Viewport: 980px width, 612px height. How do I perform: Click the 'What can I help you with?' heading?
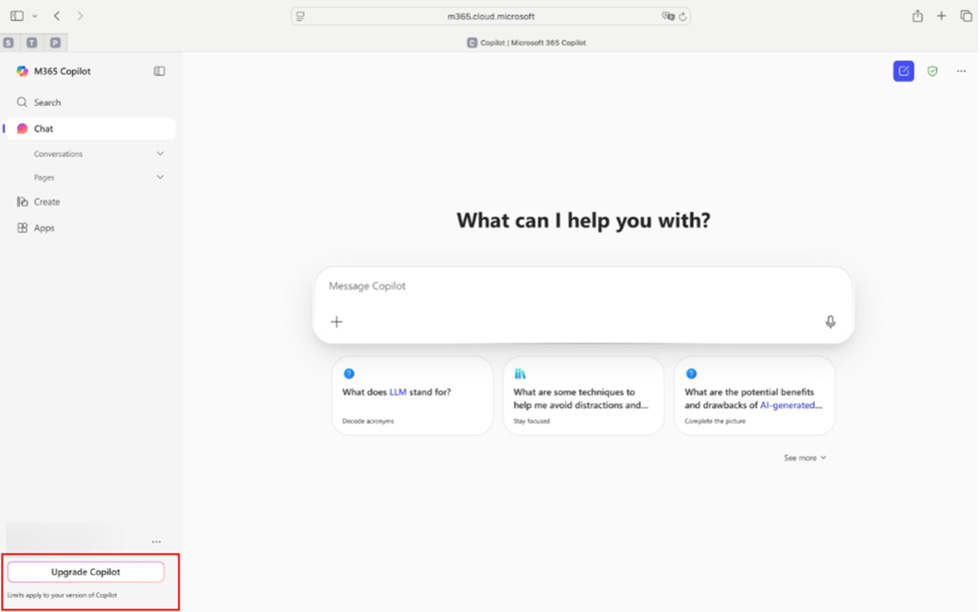pyautogui.click(x=584, y=220)
